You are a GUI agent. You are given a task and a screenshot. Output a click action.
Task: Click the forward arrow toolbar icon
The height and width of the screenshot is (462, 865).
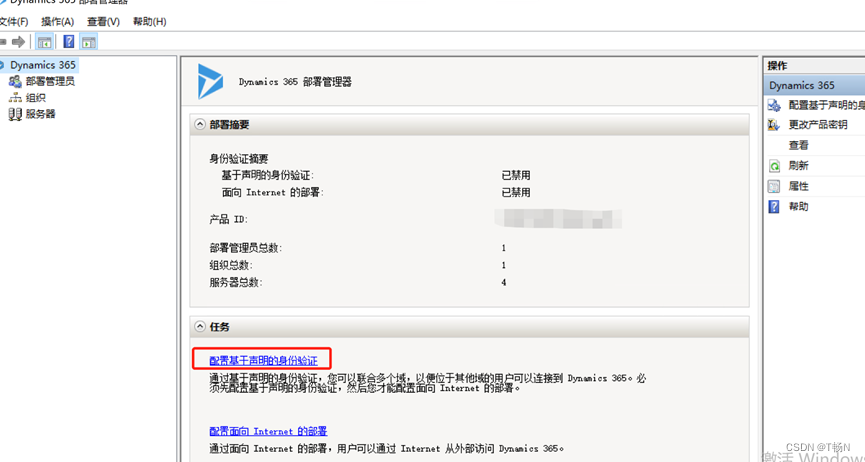[x=19, y=41]
